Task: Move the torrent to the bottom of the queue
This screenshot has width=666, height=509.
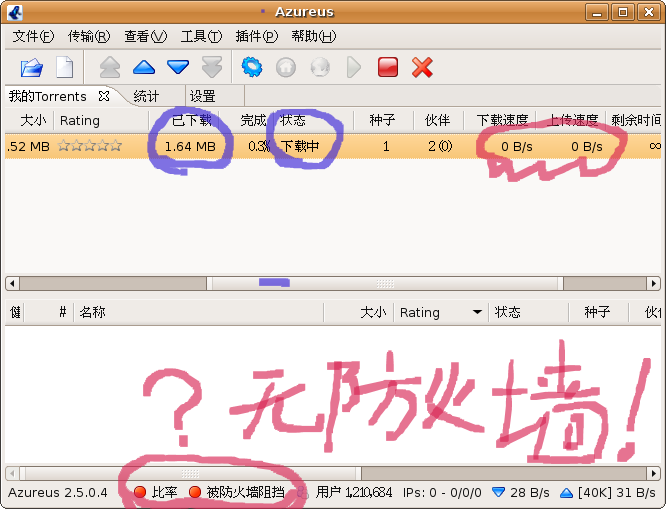Action: (x=212, y=67)
